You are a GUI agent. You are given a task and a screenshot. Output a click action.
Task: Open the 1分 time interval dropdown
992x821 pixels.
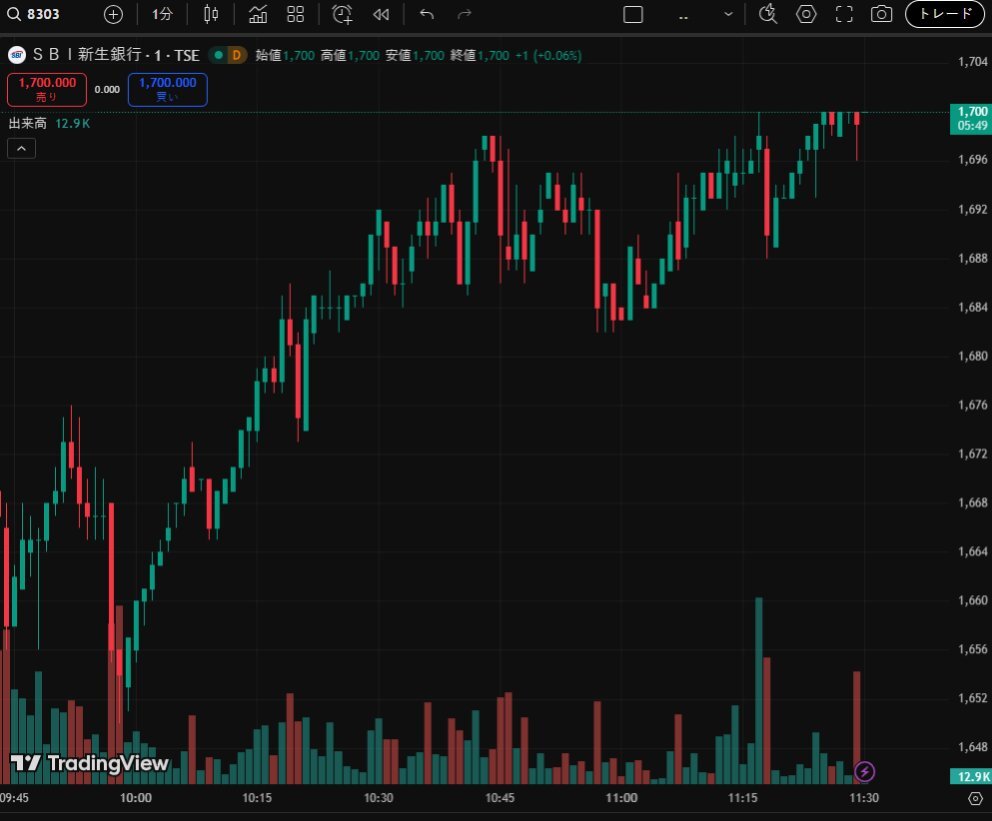[162, 14]
